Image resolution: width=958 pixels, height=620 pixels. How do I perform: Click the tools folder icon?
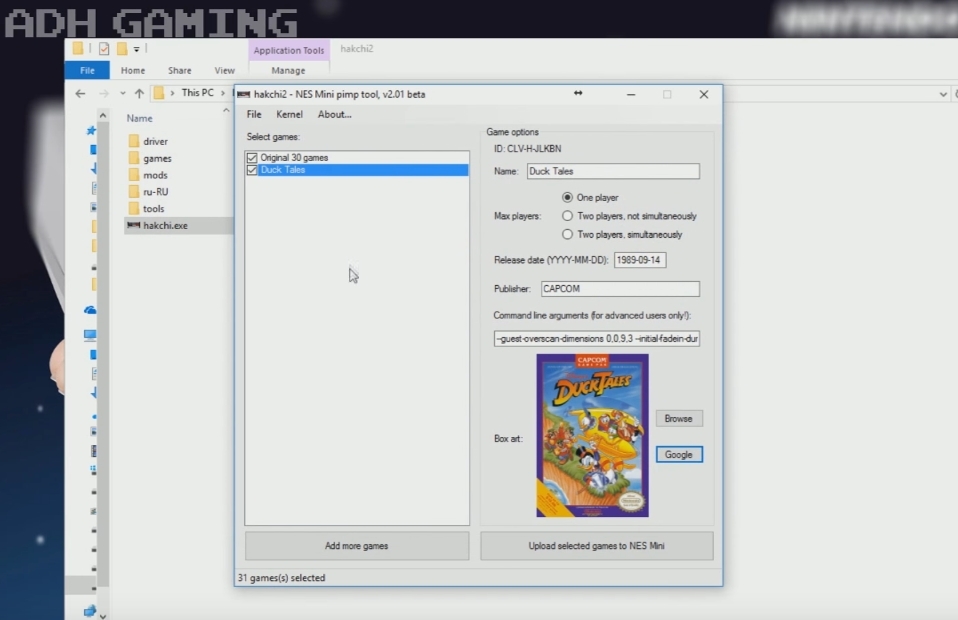tap(134, 209)
